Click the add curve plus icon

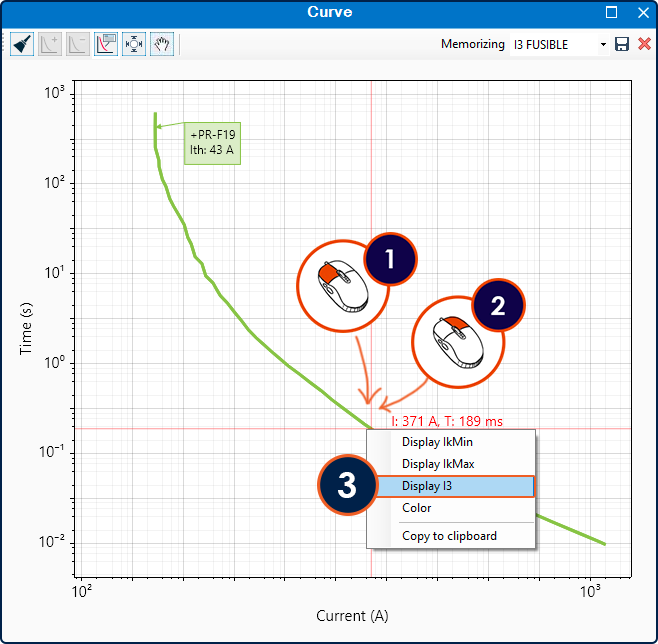click(50, 44)
